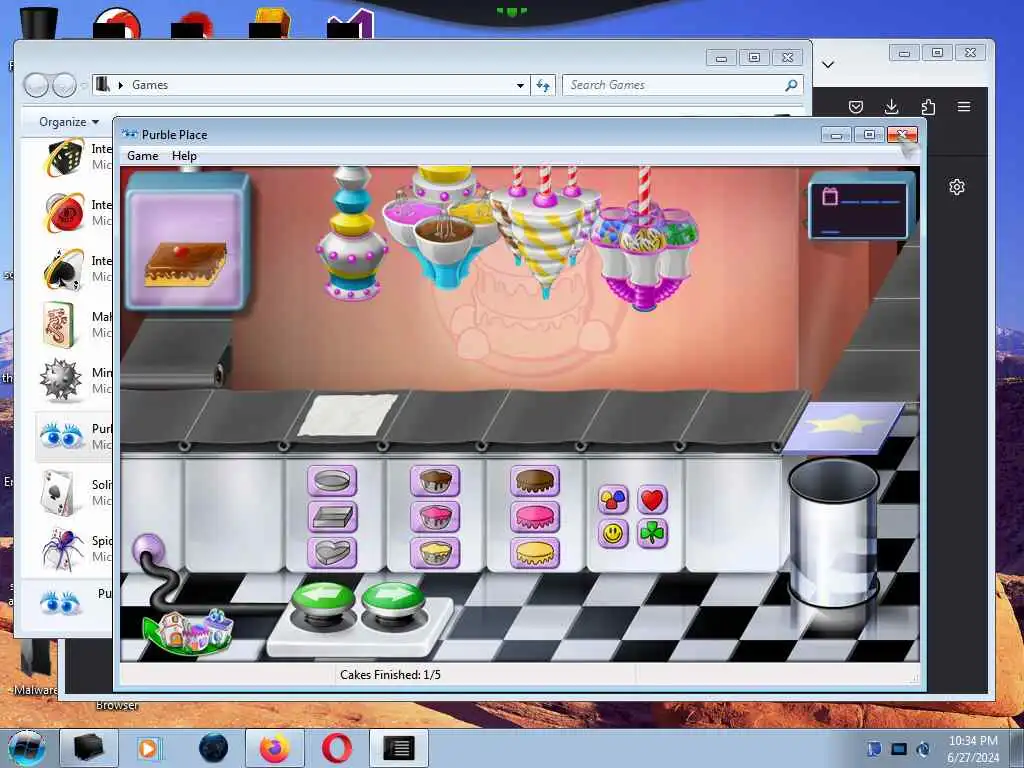
Task: Click the white paper on conveyor belt
Action: [347, 414]
